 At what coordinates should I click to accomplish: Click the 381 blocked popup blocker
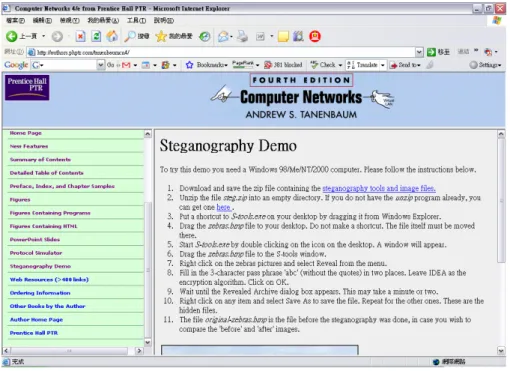(x=283, y=65)
